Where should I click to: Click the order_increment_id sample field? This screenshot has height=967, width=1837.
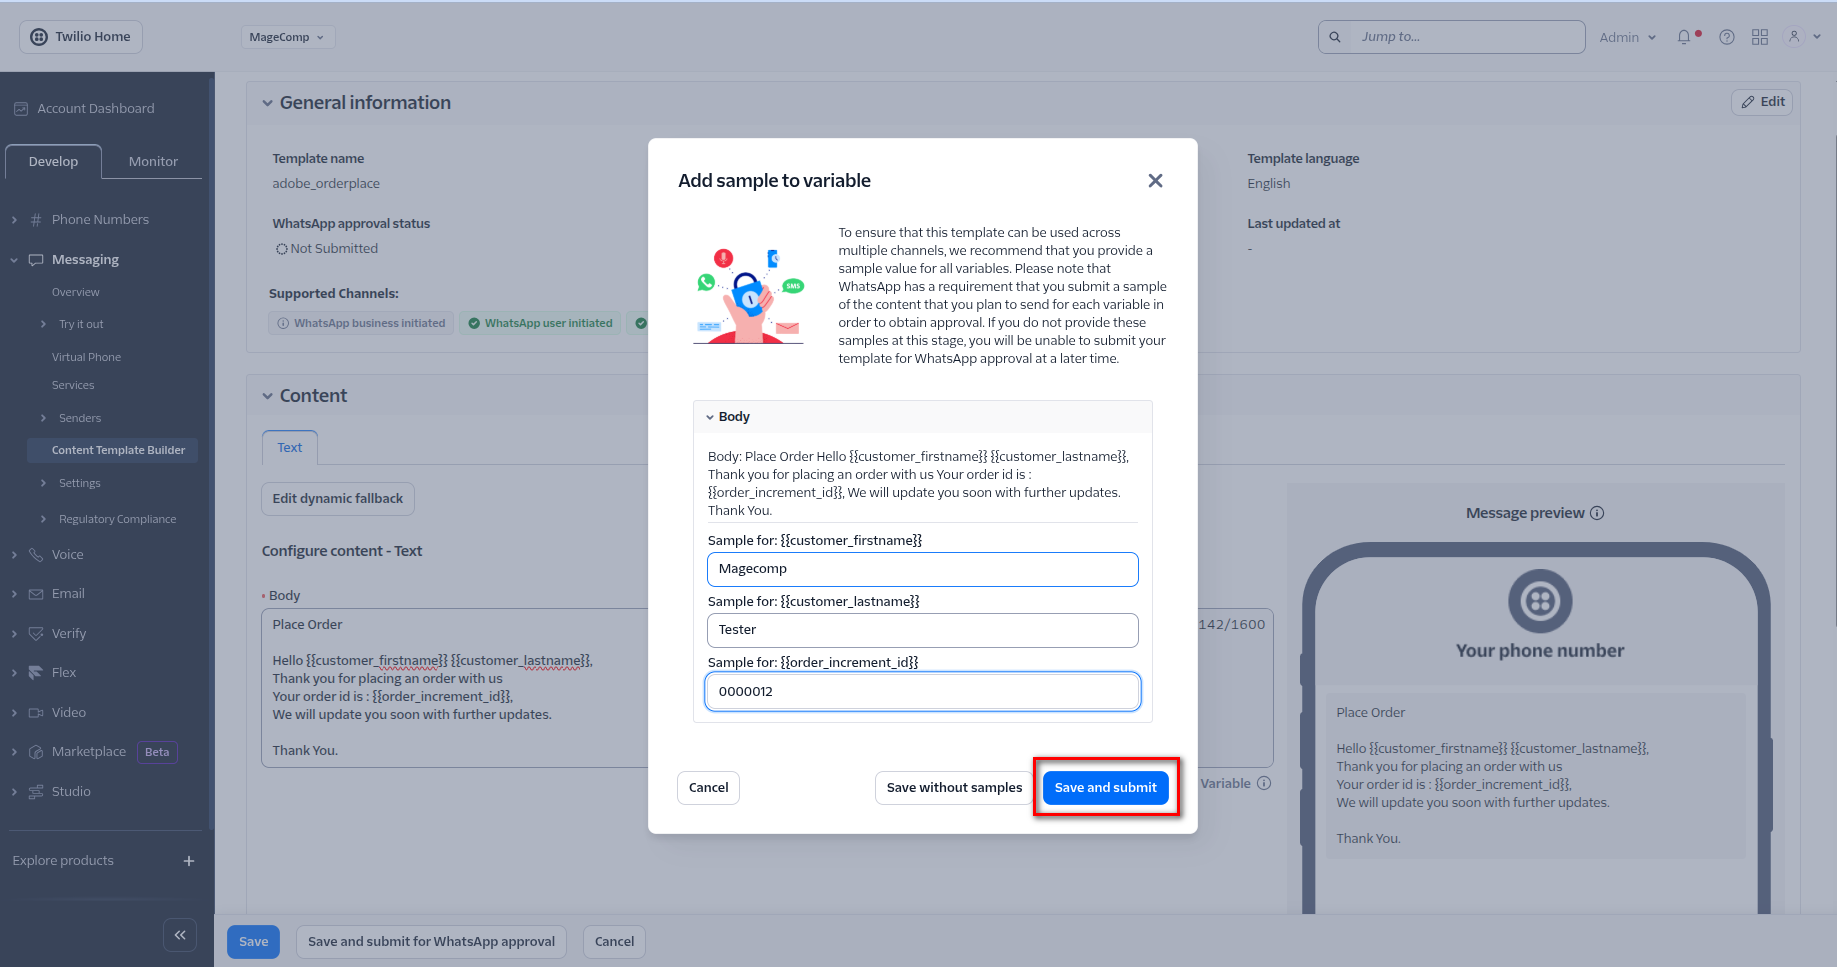[922, 692]
